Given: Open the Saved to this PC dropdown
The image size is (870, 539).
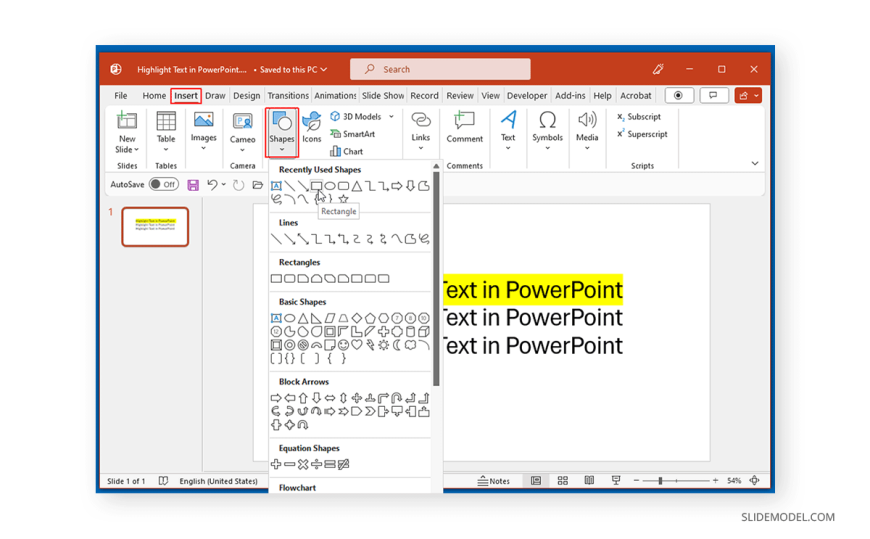Looking at the screenshot, I should [293, 69].
